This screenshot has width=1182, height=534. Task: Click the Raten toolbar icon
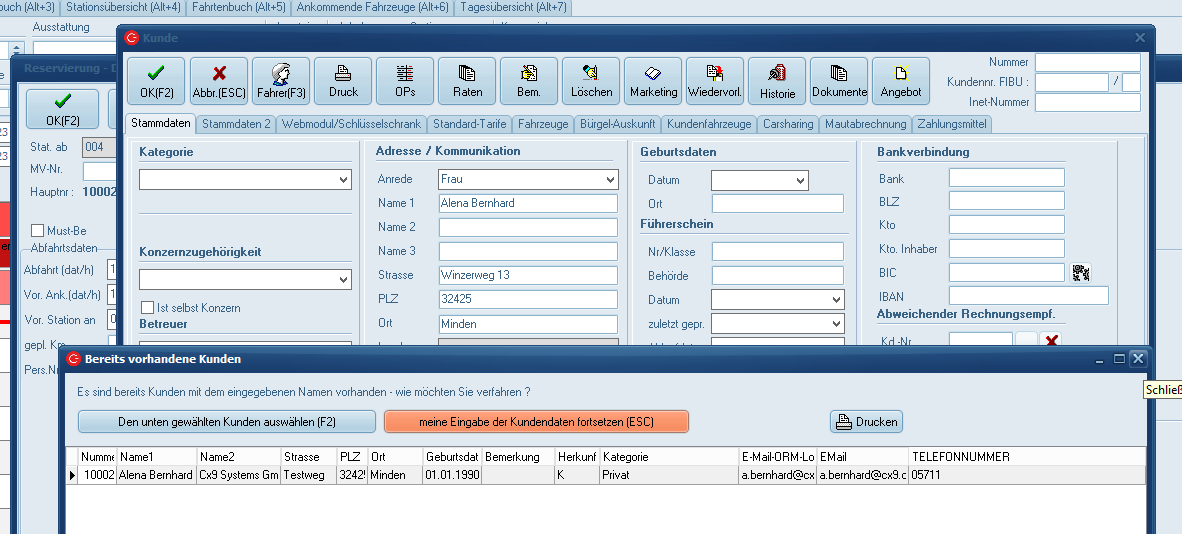click(x=467, y=81)
